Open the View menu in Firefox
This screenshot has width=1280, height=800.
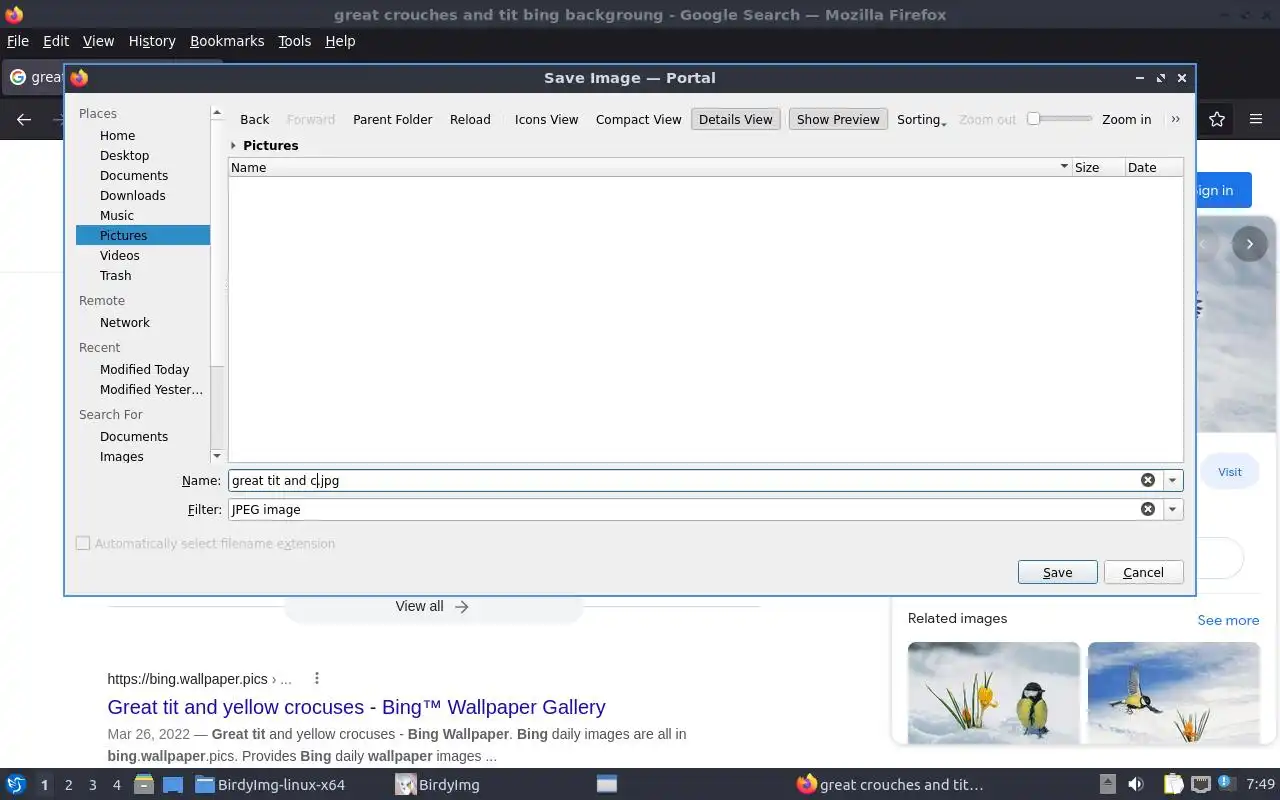click(x=98, y=41)
